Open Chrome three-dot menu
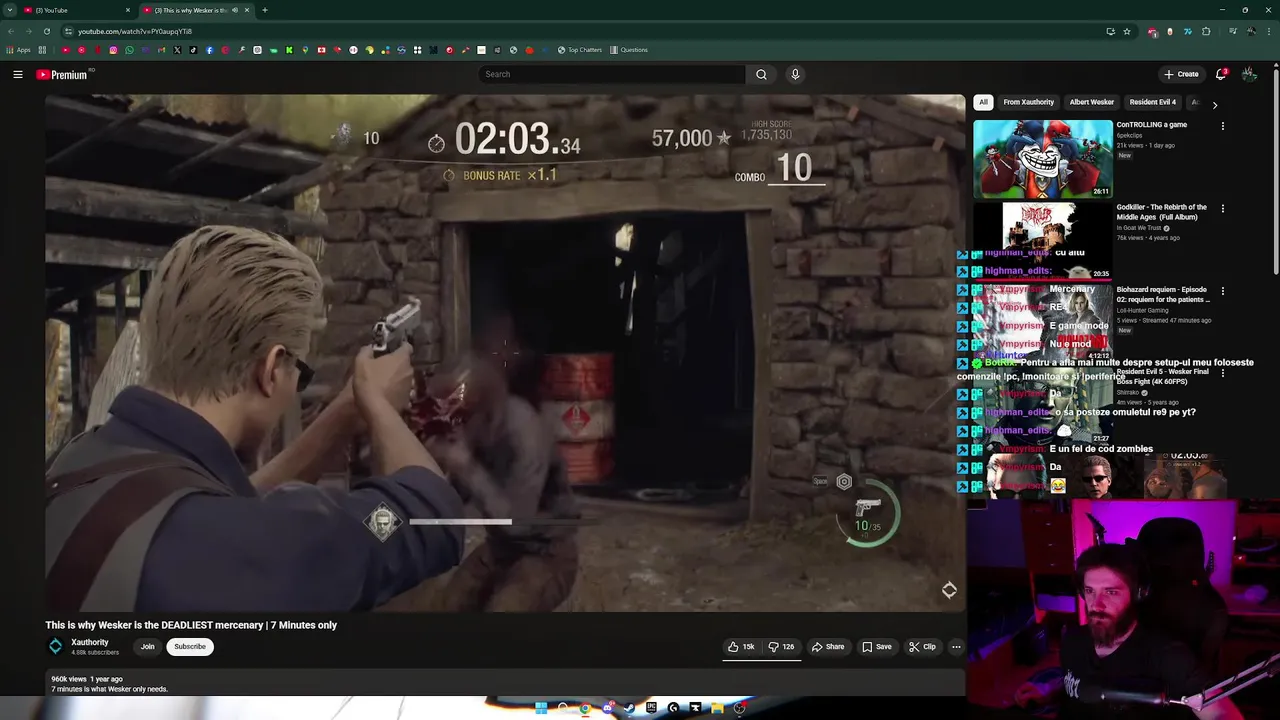The image size is (1280, 720). point(1269,31)
